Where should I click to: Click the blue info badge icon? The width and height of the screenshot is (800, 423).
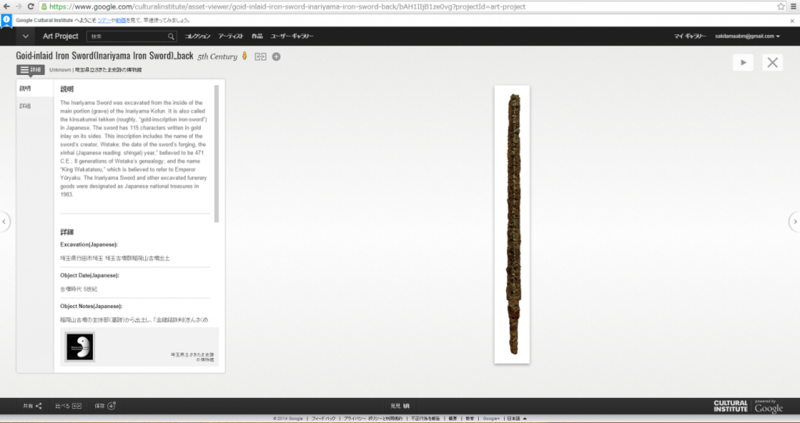6,21
